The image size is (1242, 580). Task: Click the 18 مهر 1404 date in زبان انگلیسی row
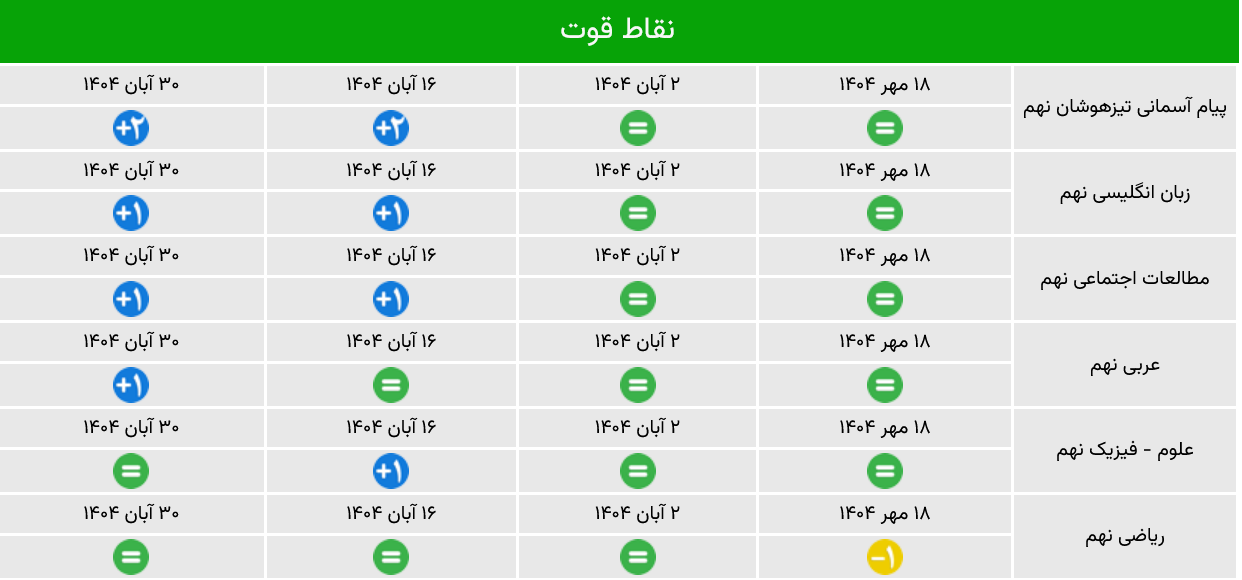point(884,171)
